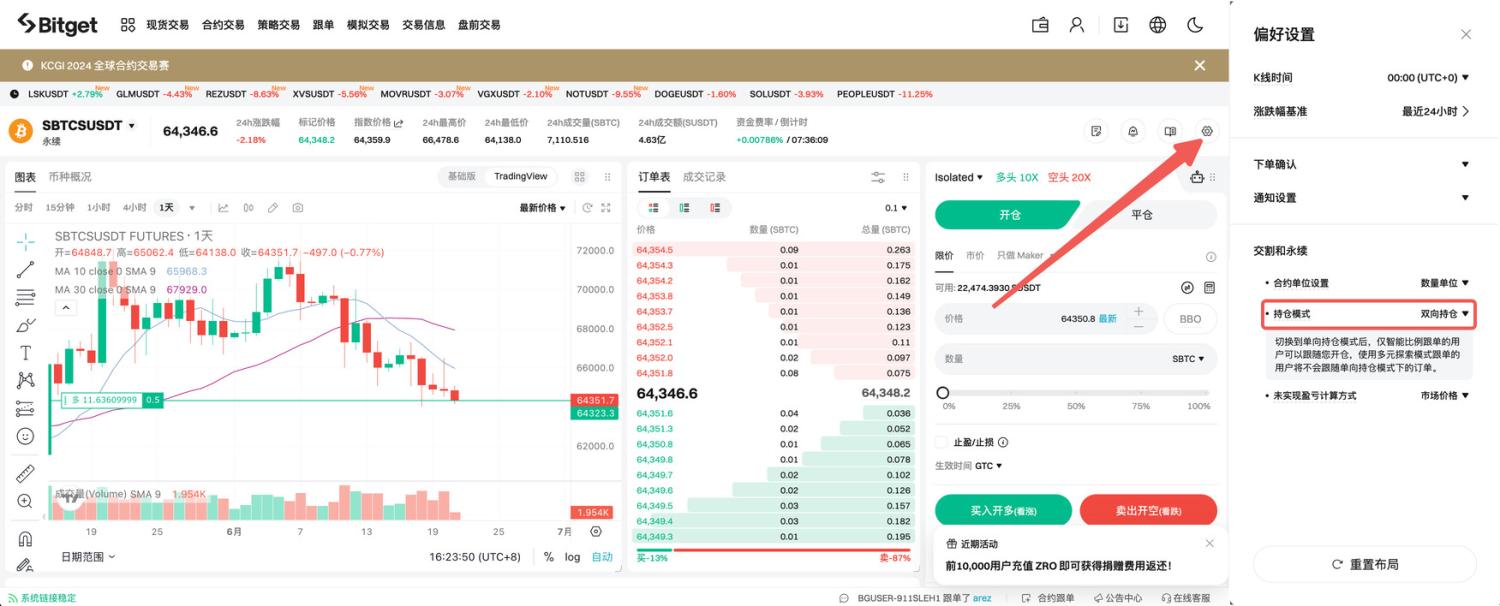
Task: Toggle buy-only order book view
Action: 685,208
